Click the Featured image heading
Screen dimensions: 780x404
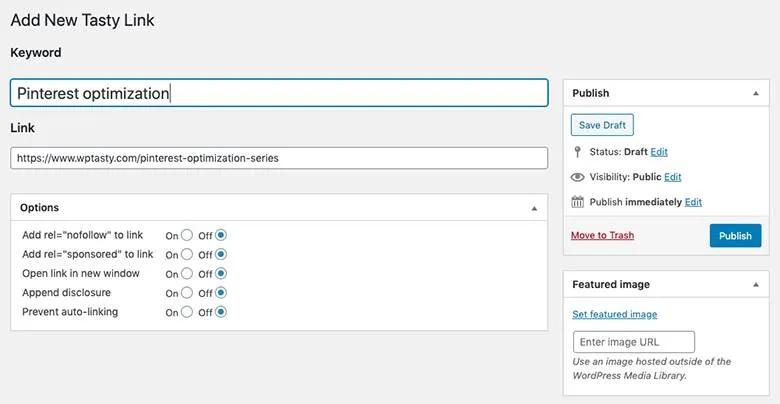[611, 285]
